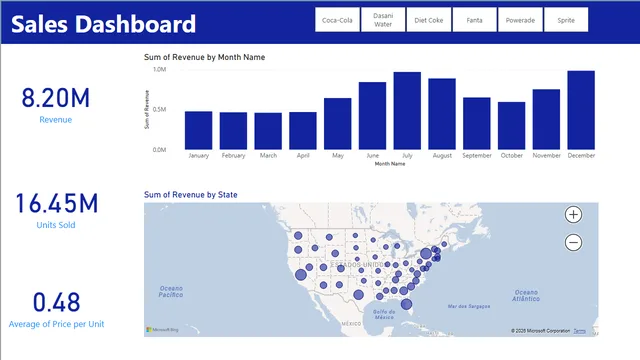Click the December x-axis label

[581, 156]
